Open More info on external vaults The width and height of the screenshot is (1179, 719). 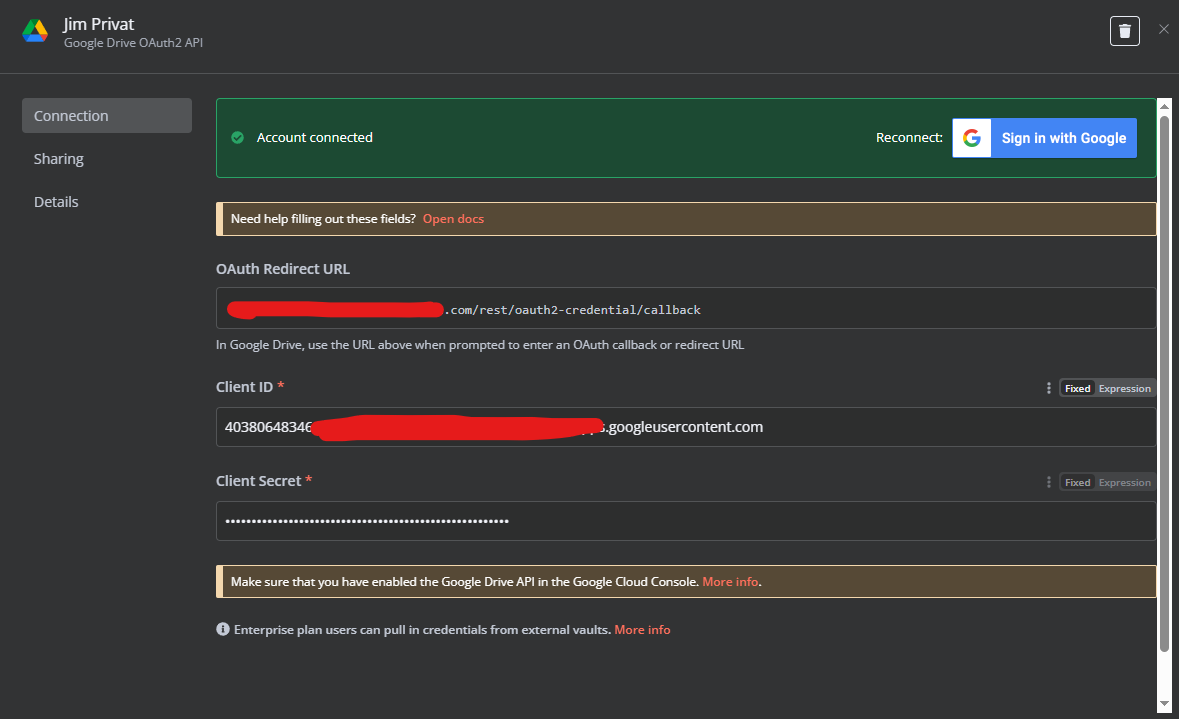pyautogui.click(x=642, y=630)
